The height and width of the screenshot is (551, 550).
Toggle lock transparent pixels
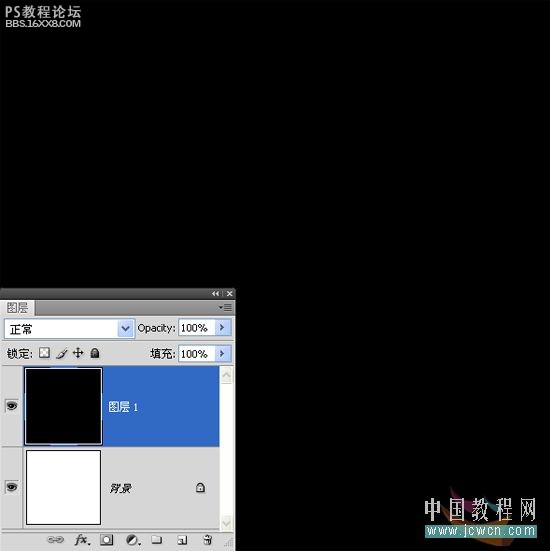[44, 352]
